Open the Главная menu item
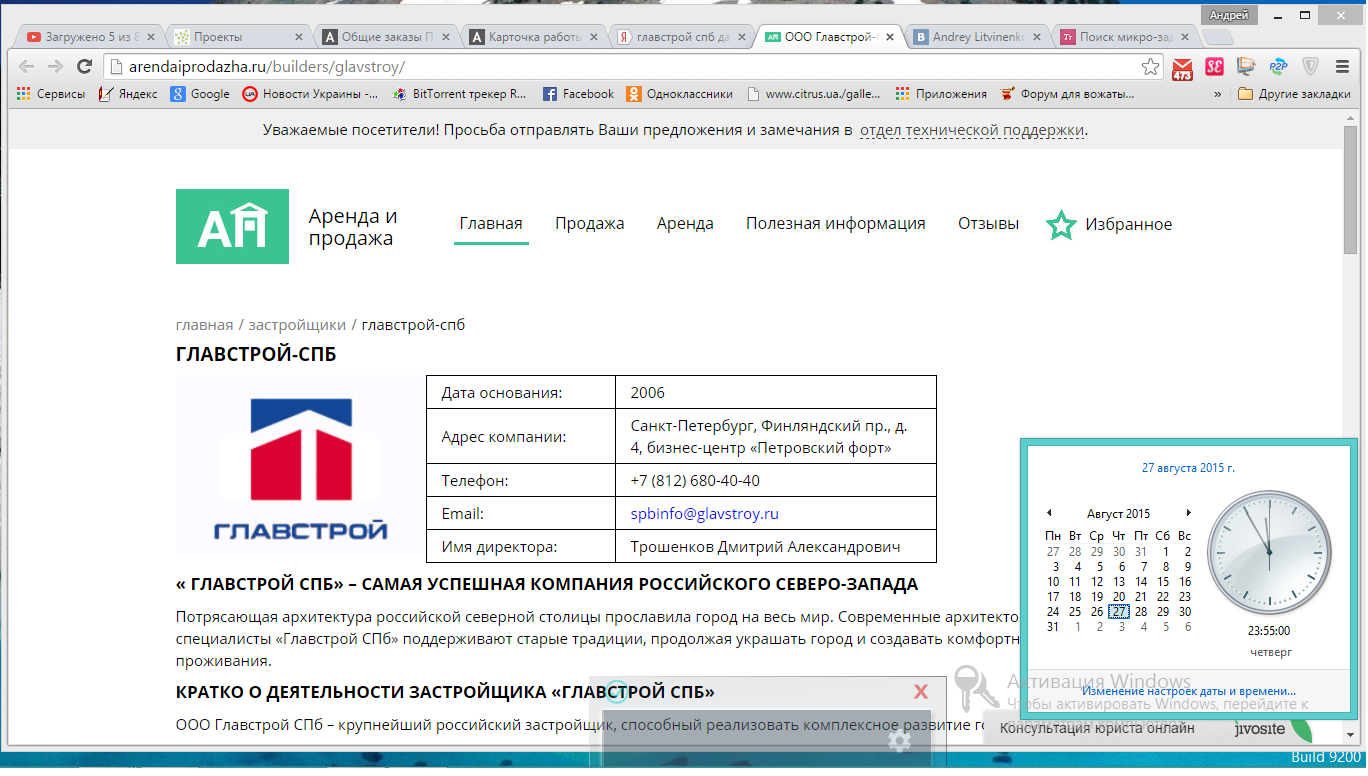Viewport: 1368px width, 776px height. [491, 224]
